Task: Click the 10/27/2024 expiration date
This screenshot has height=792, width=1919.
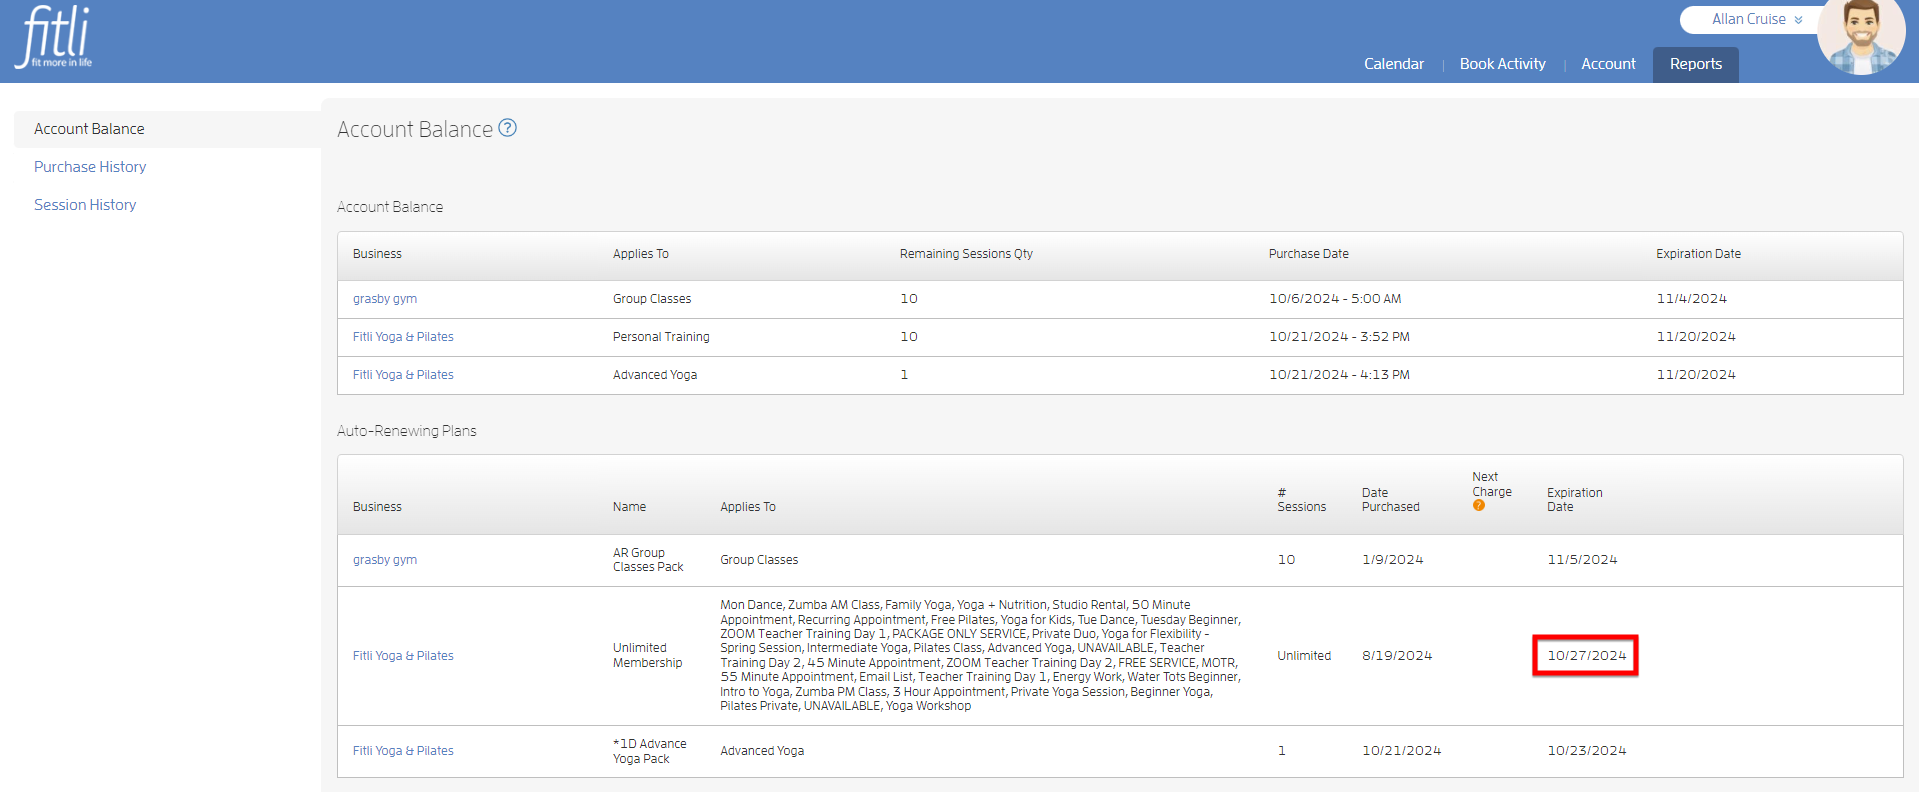Action: click(1586, 656)
